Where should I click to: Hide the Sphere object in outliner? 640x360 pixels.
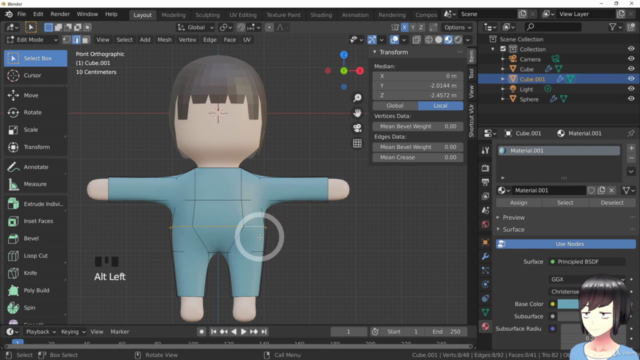coord(631,99)
